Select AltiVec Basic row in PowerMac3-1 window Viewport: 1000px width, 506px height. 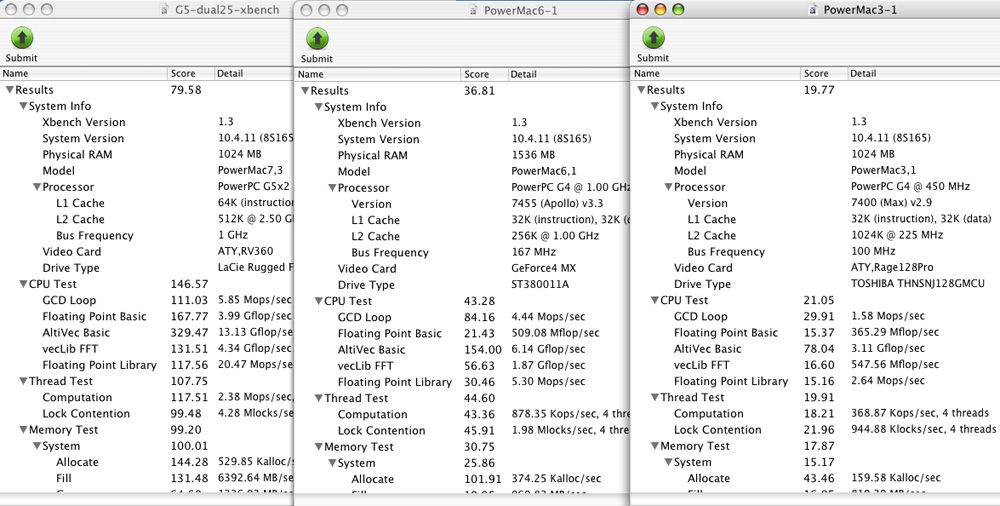coord(707,349)
